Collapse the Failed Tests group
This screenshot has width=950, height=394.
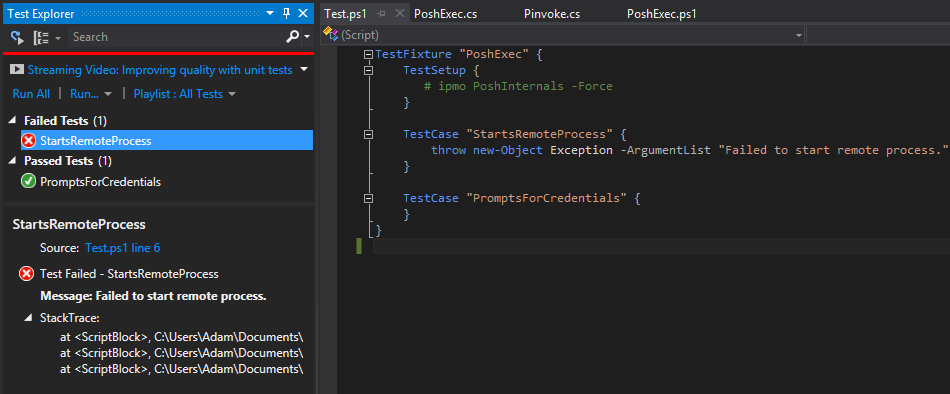[x=13, y=121]
